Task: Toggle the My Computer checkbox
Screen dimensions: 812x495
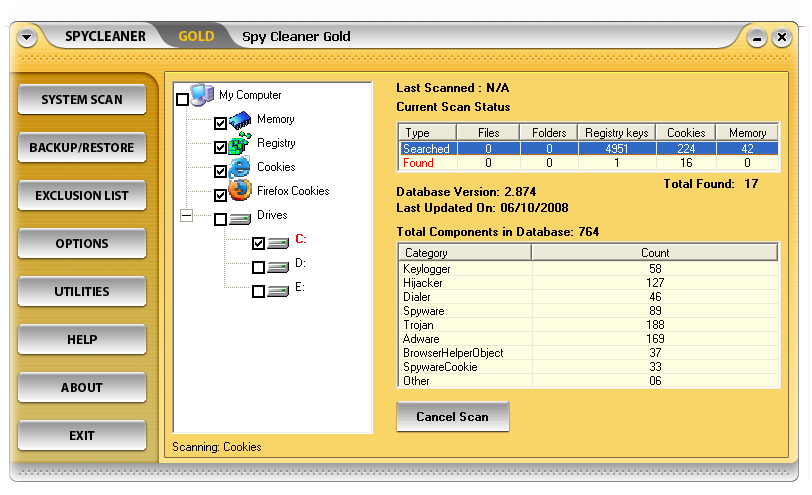Action: (182, 99)
